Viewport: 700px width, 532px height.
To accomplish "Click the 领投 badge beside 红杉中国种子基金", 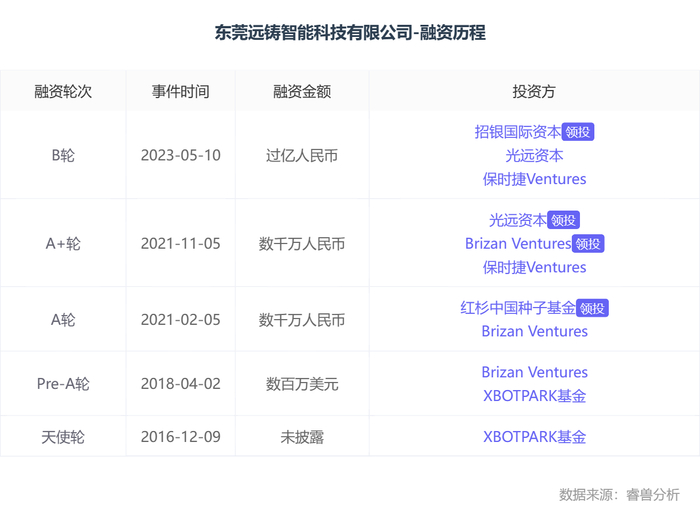I will [592, 309].
